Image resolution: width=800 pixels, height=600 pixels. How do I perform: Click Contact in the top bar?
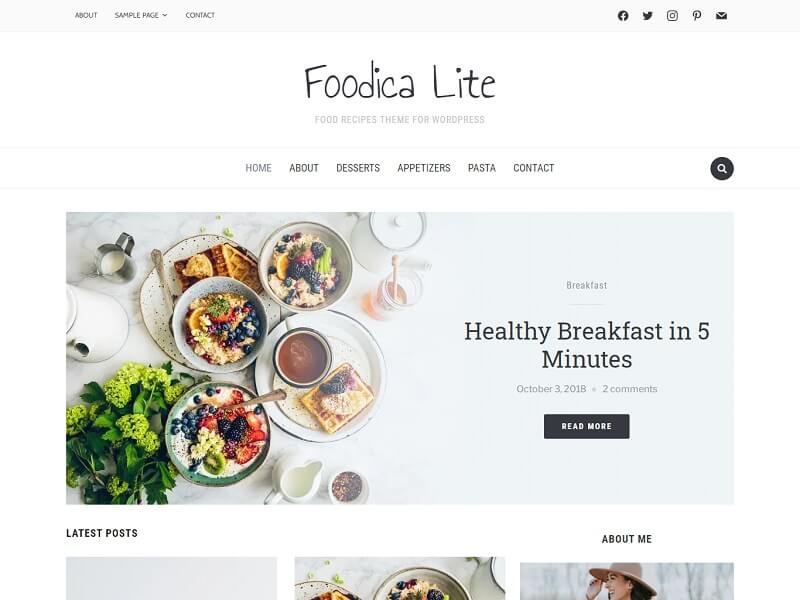(x=200, y=15)
